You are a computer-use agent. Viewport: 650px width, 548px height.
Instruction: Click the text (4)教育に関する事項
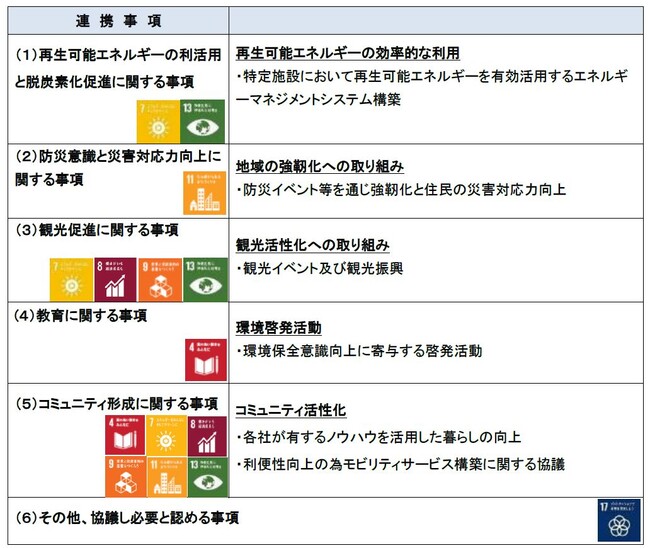80,315
